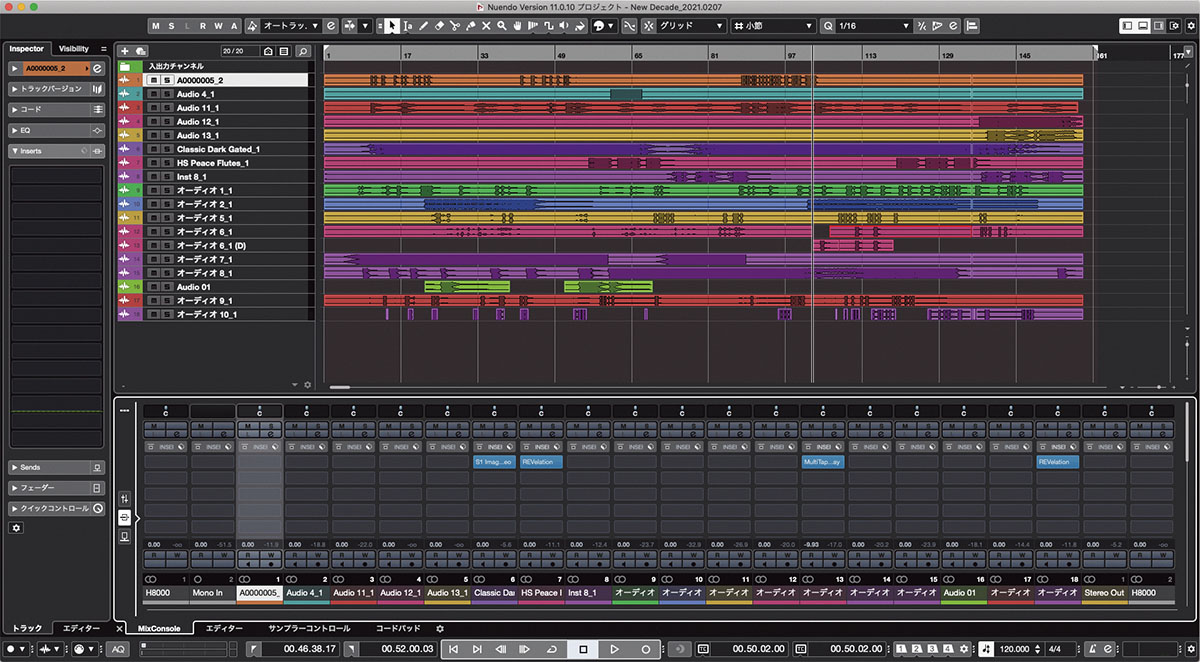Toggle the Cycle loop transport button
1200x662 pixels.
552,649
